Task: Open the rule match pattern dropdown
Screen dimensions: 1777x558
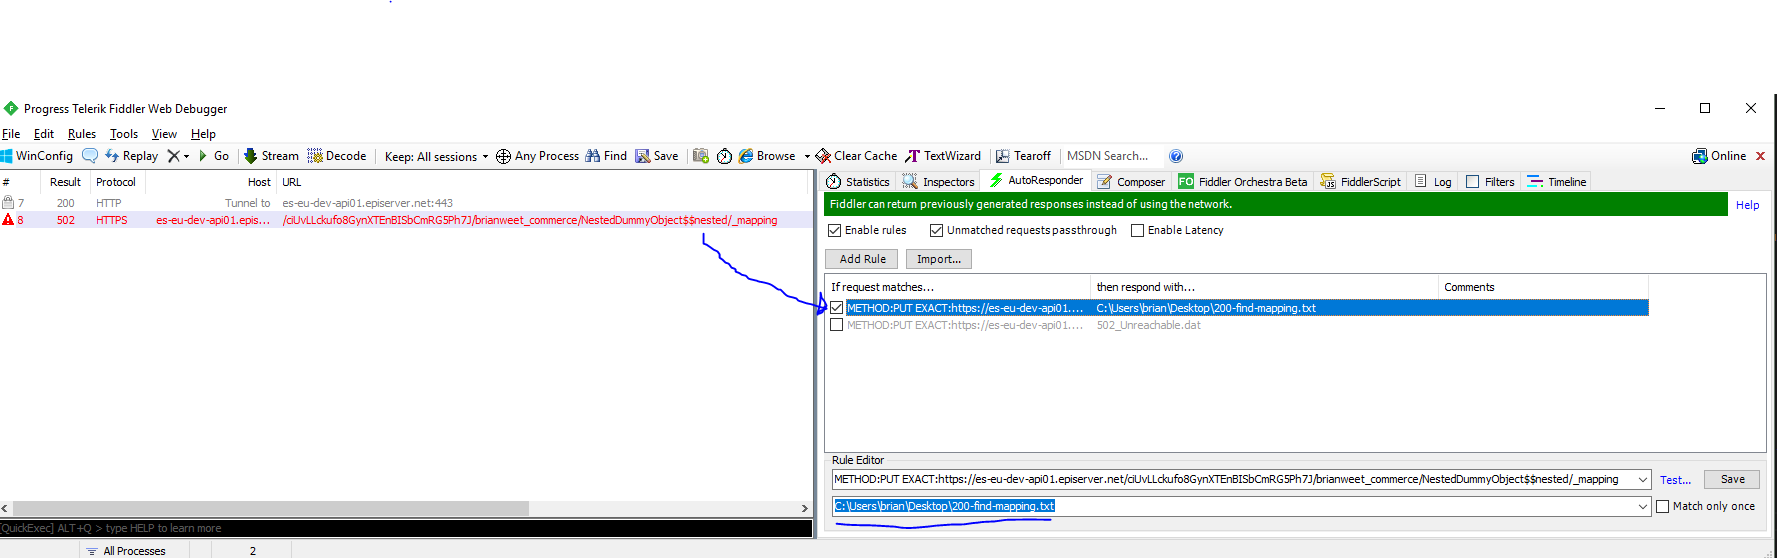Action: click(1642, 480)
